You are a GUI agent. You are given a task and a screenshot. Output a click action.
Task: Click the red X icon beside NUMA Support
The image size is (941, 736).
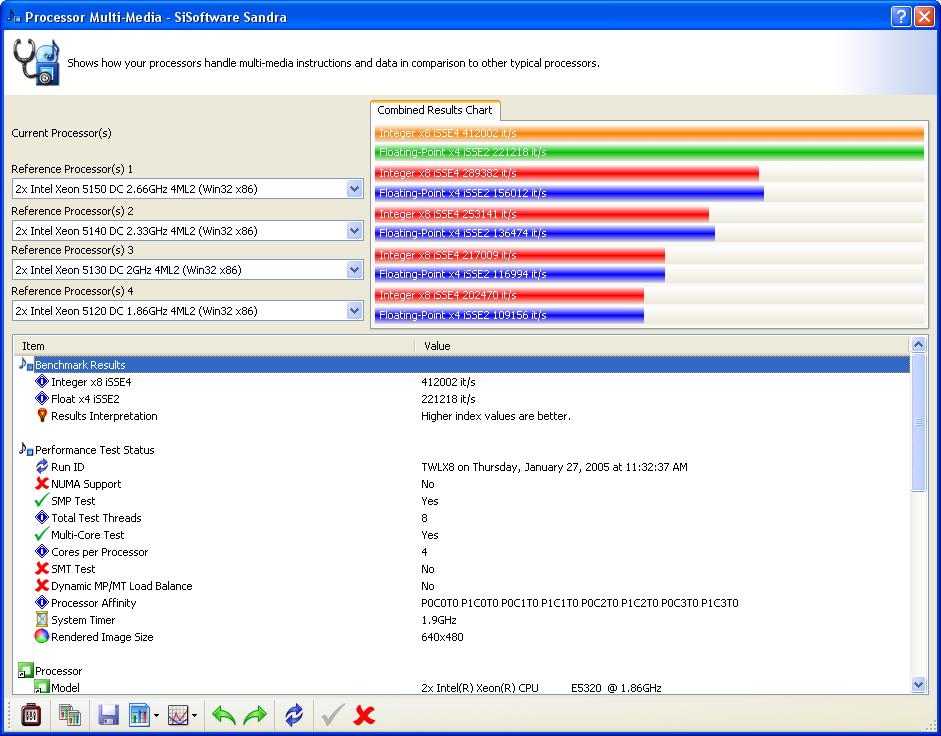tap(41, 483)
